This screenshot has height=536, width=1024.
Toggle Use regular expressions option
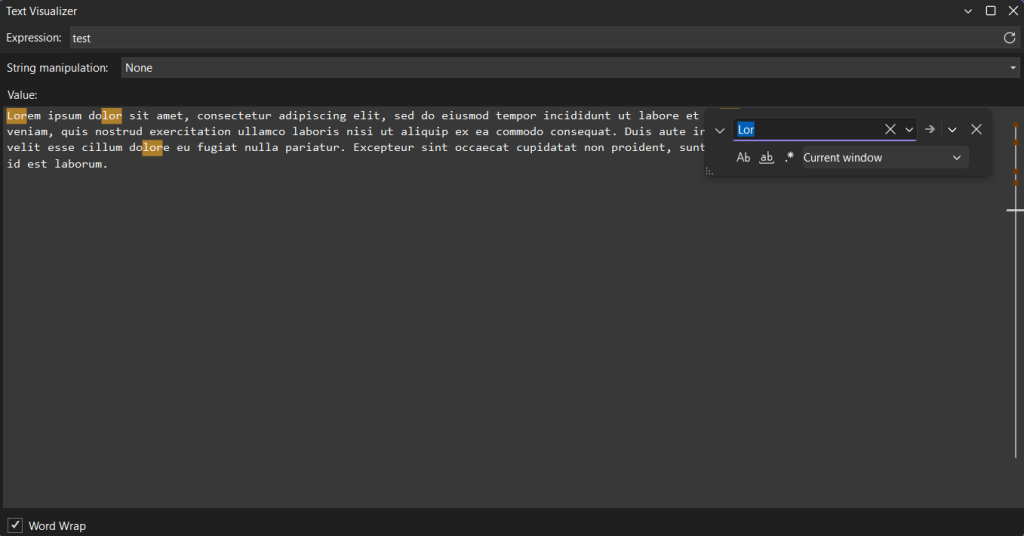(x=789, y=157)
